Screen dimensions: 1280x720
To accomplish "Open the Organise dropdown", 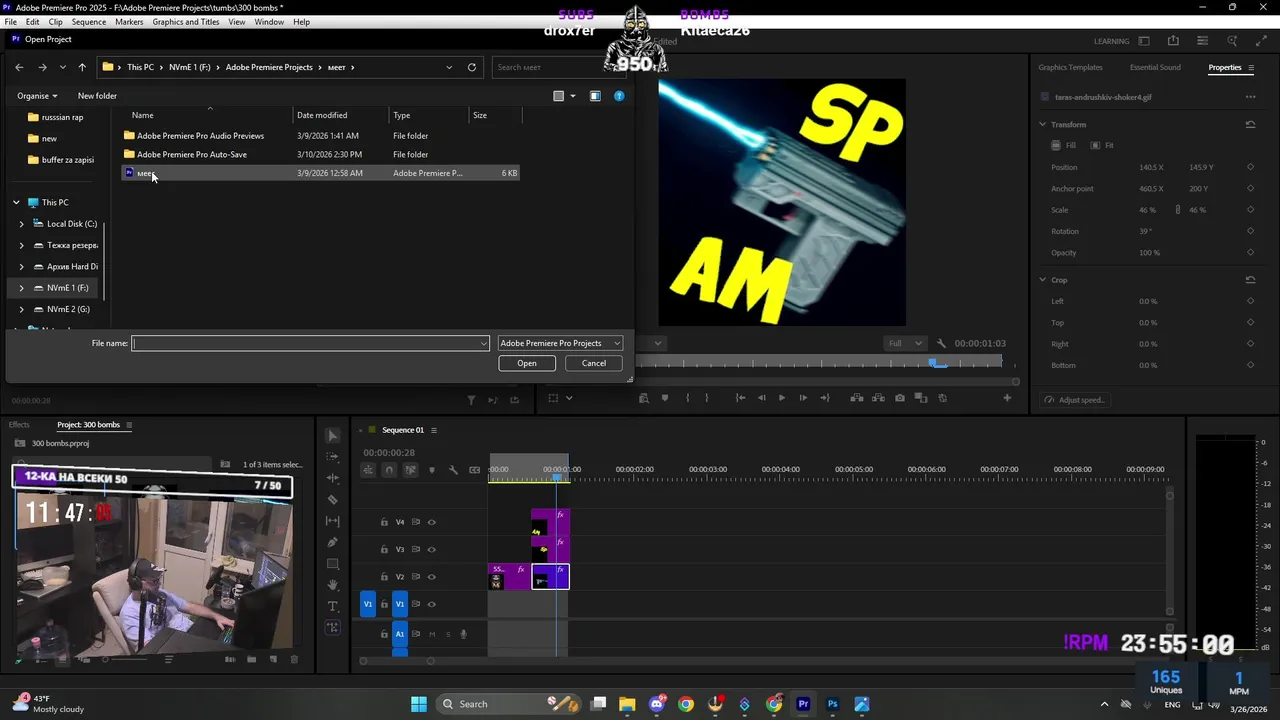I will click(37, 96).
